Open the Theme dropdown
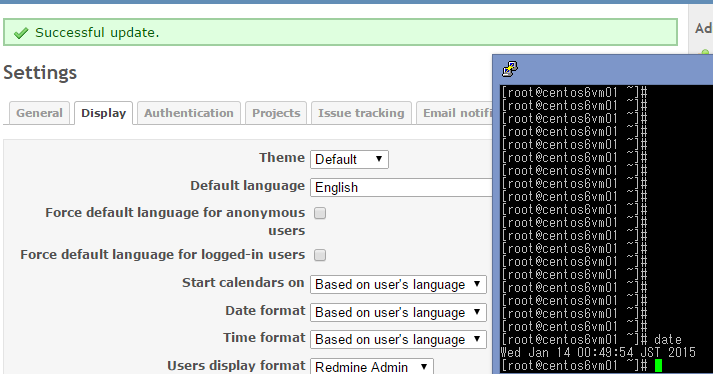713x374 pixels. tap(349, 160)
